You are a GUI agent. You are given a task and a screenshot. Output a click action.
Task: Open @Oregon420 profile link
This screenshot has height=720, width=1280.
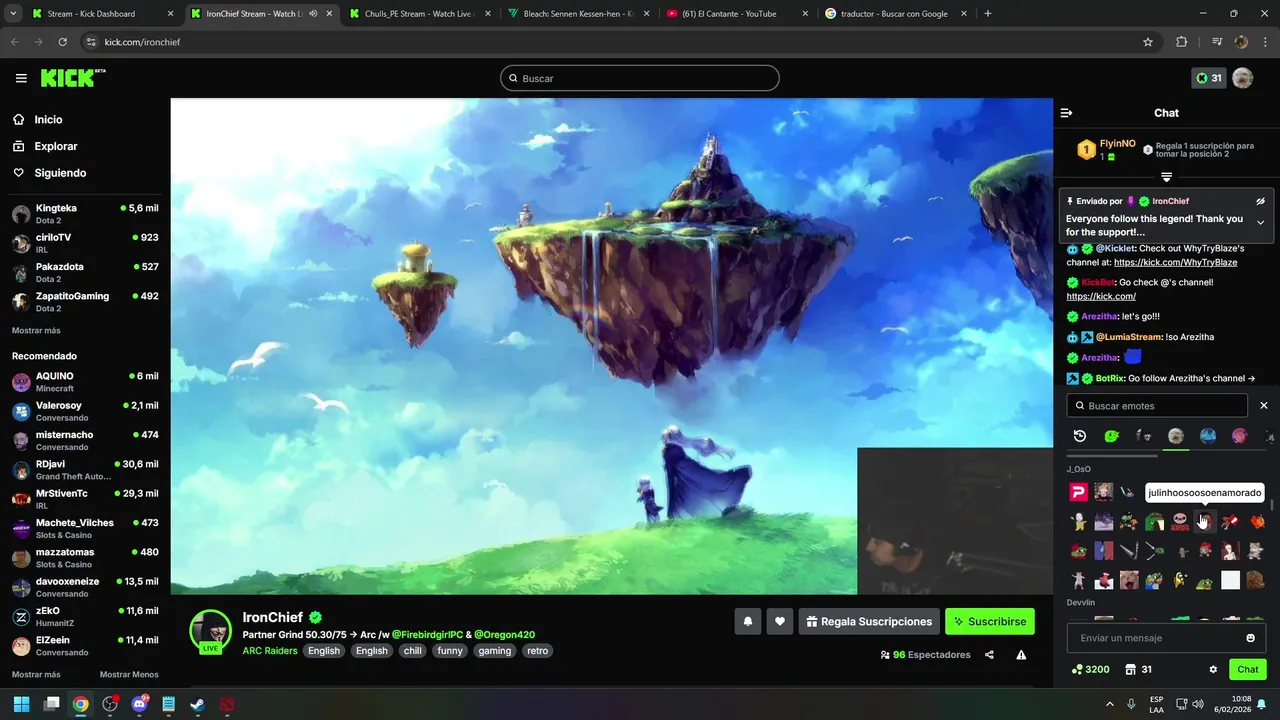click(504, 635)
